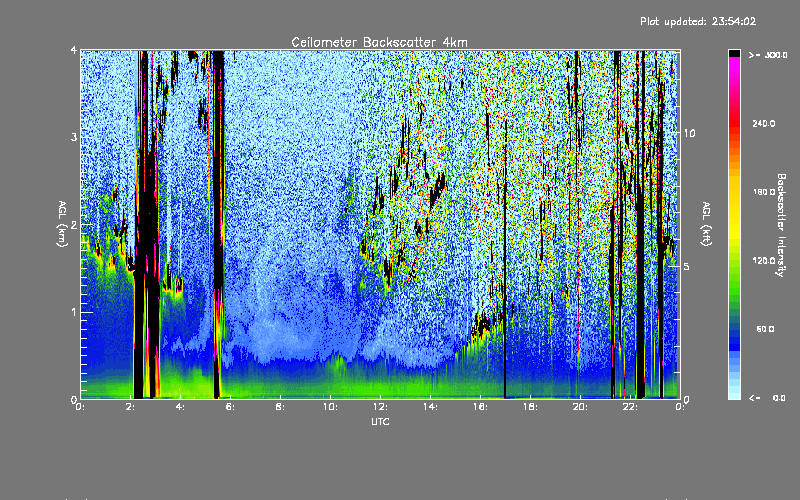This screenshot has height=500, width=800.
Task: Click the '12:' tick on the UTC axis
Action: point(380,407)
